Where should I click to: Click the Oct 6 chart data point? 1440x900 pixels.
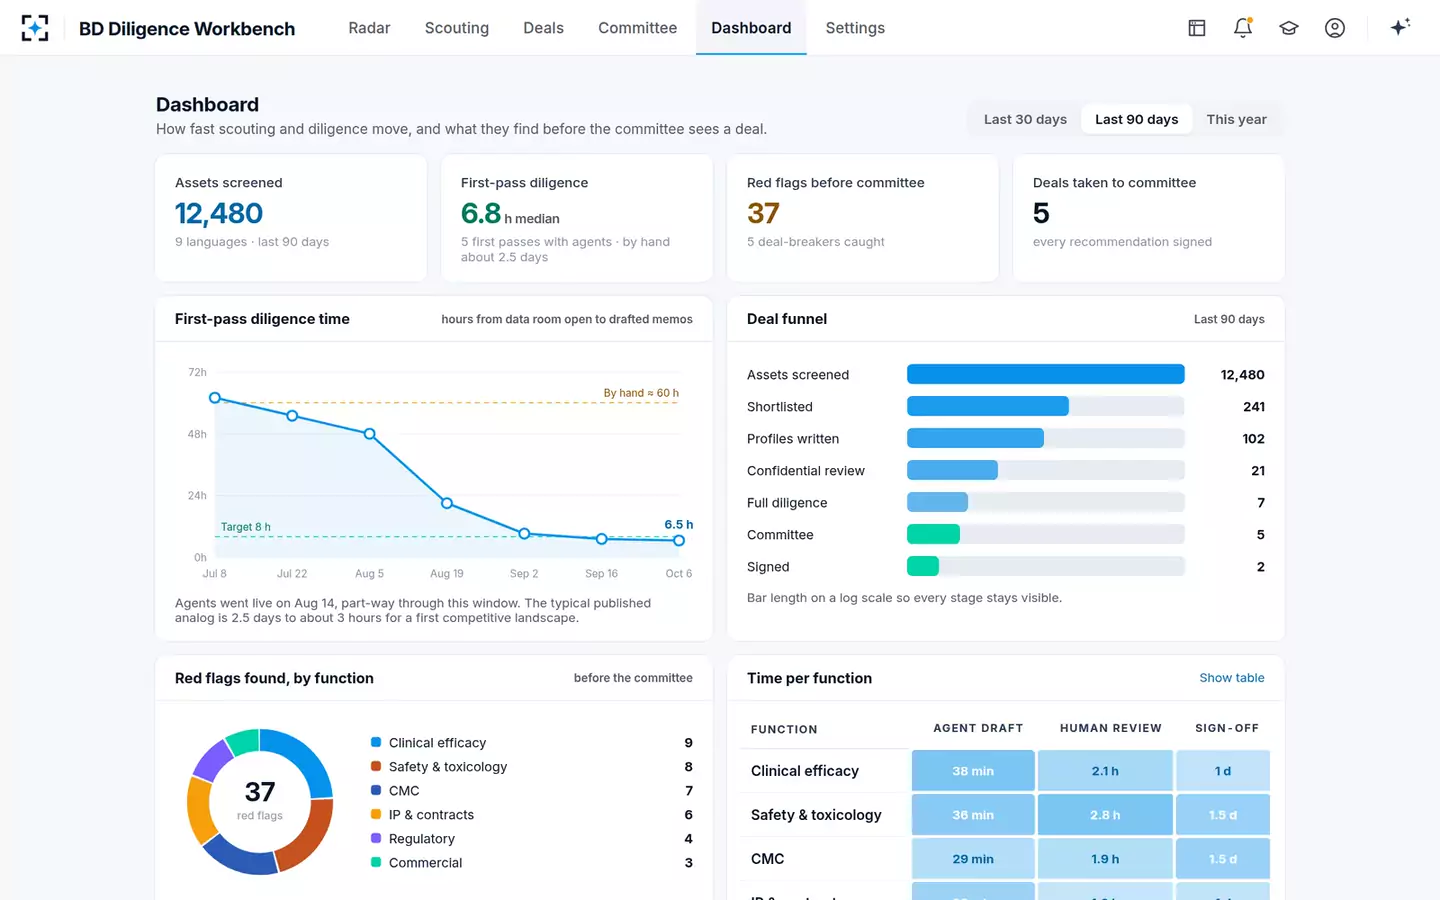pyautogui.click(x=679, y=540)
